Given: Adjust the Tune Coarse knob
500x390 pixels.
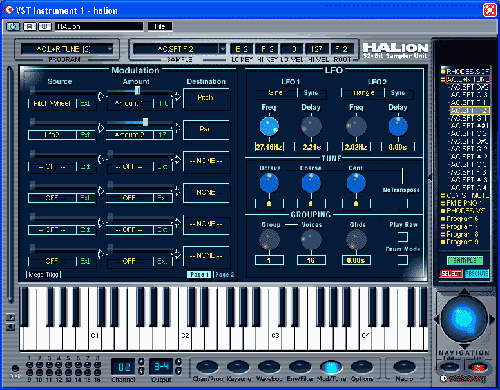Looking at the screenshot, I should point(311,183).
